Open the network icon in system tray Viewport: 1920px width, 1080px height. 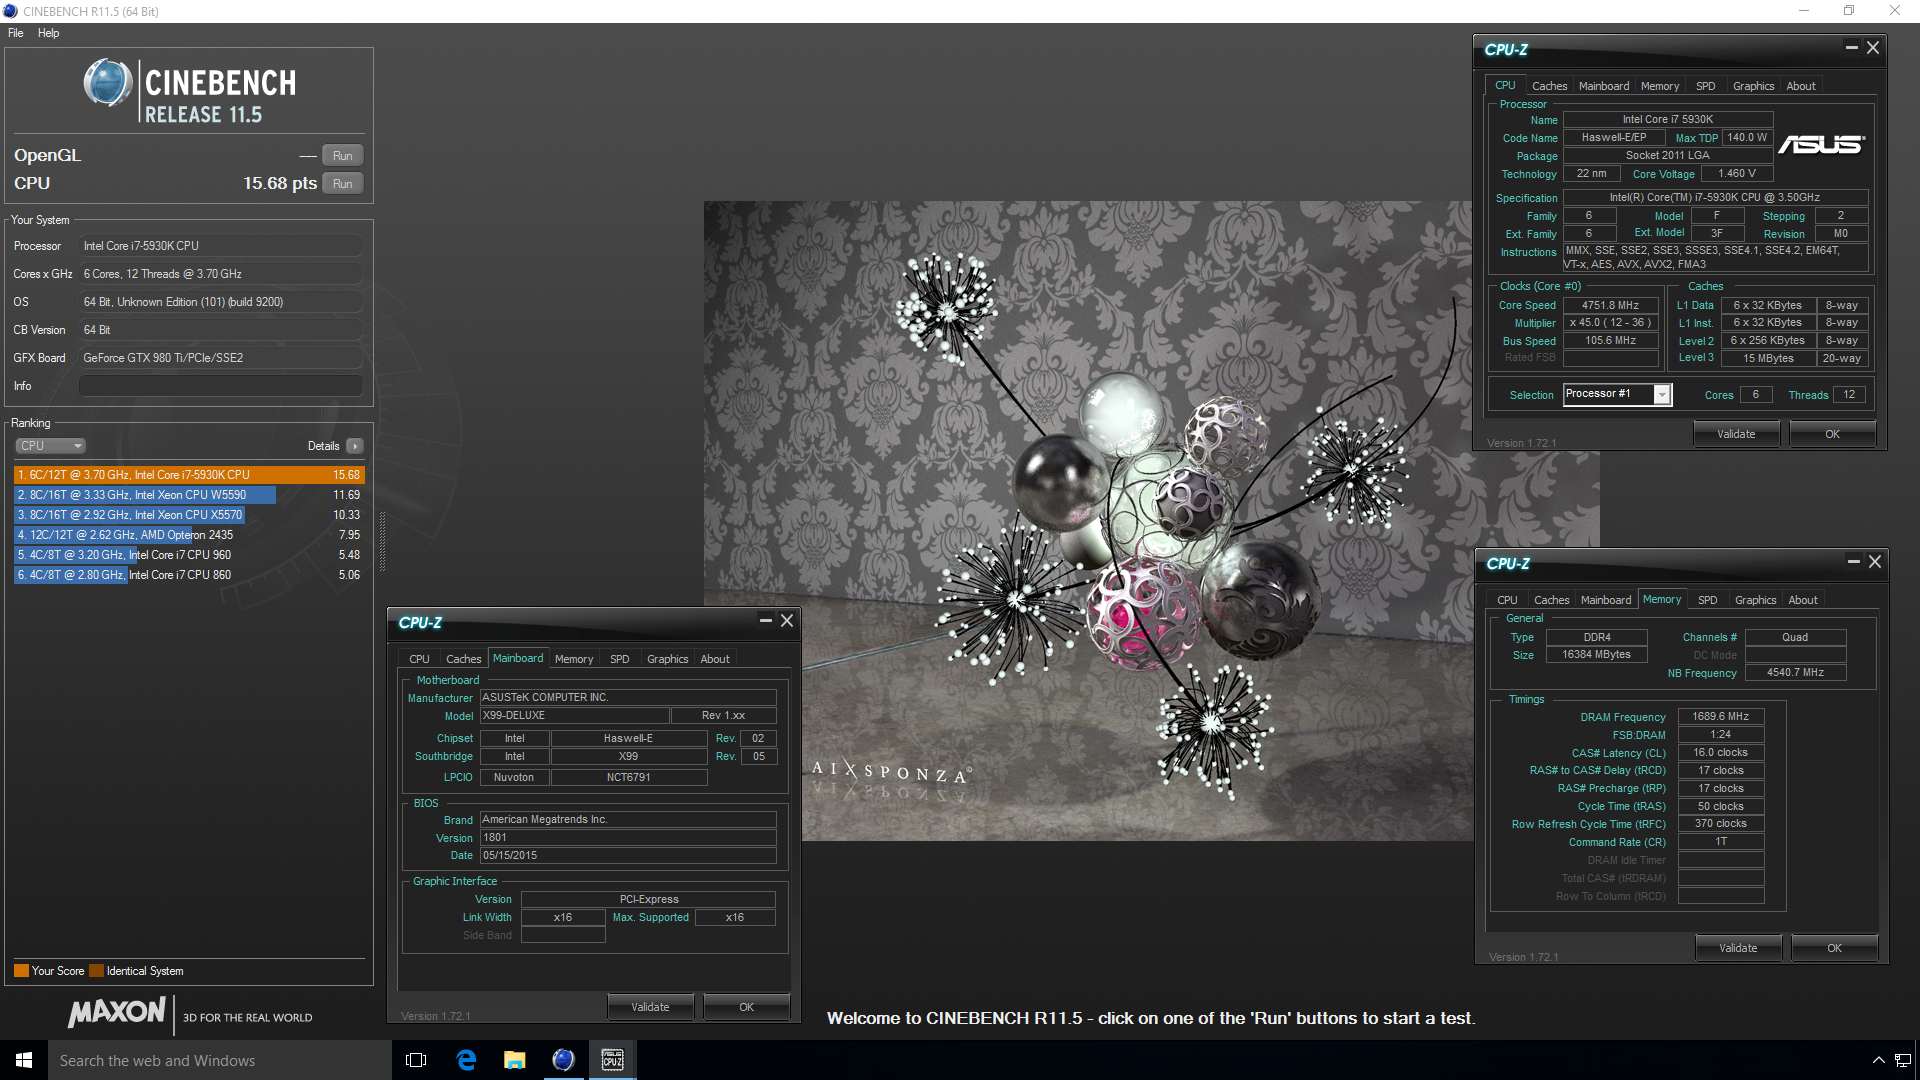[1903, 1060]
